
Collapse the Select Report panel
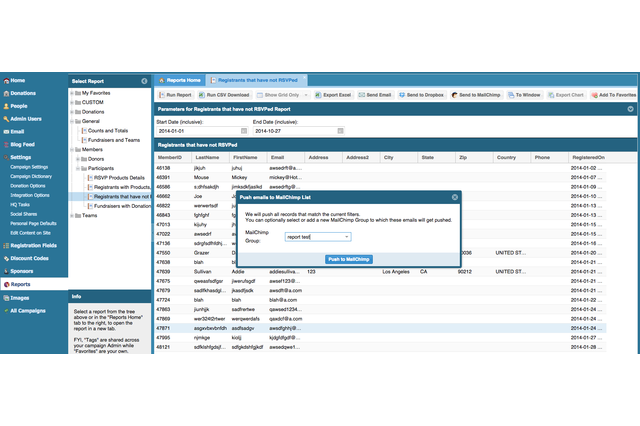point(144,80)
